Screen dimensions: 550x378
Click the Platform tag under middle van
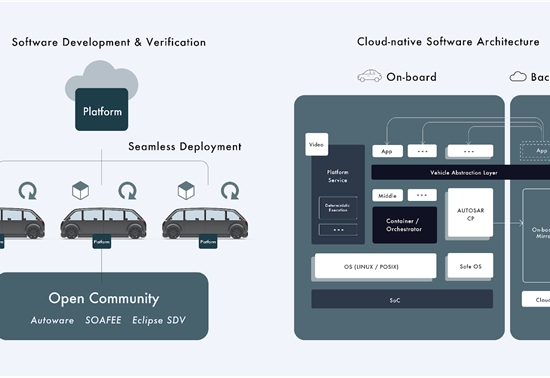pos(102,242)
